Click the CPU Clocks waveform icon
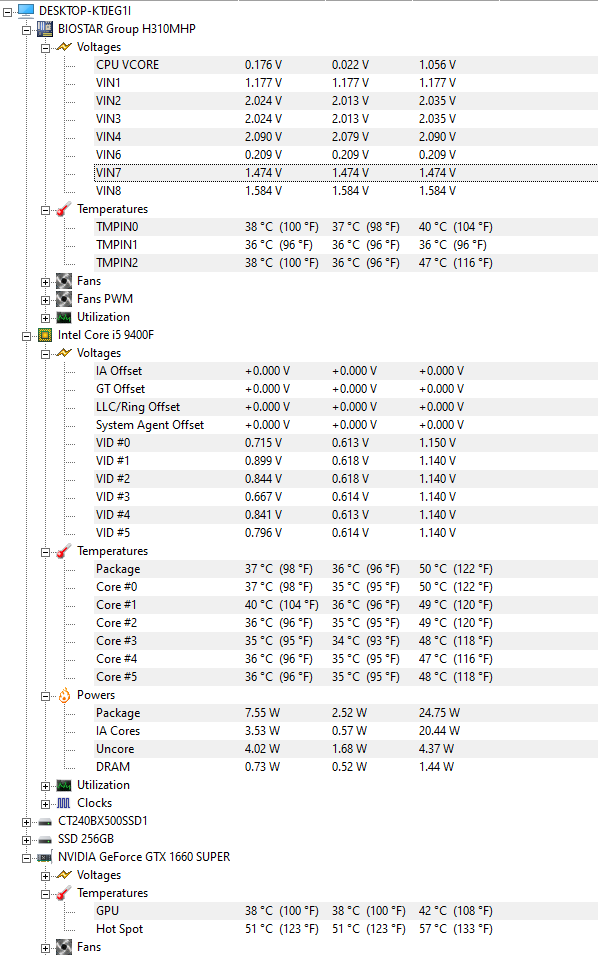Viewport: 598px width, 956px height. [63, 803]
